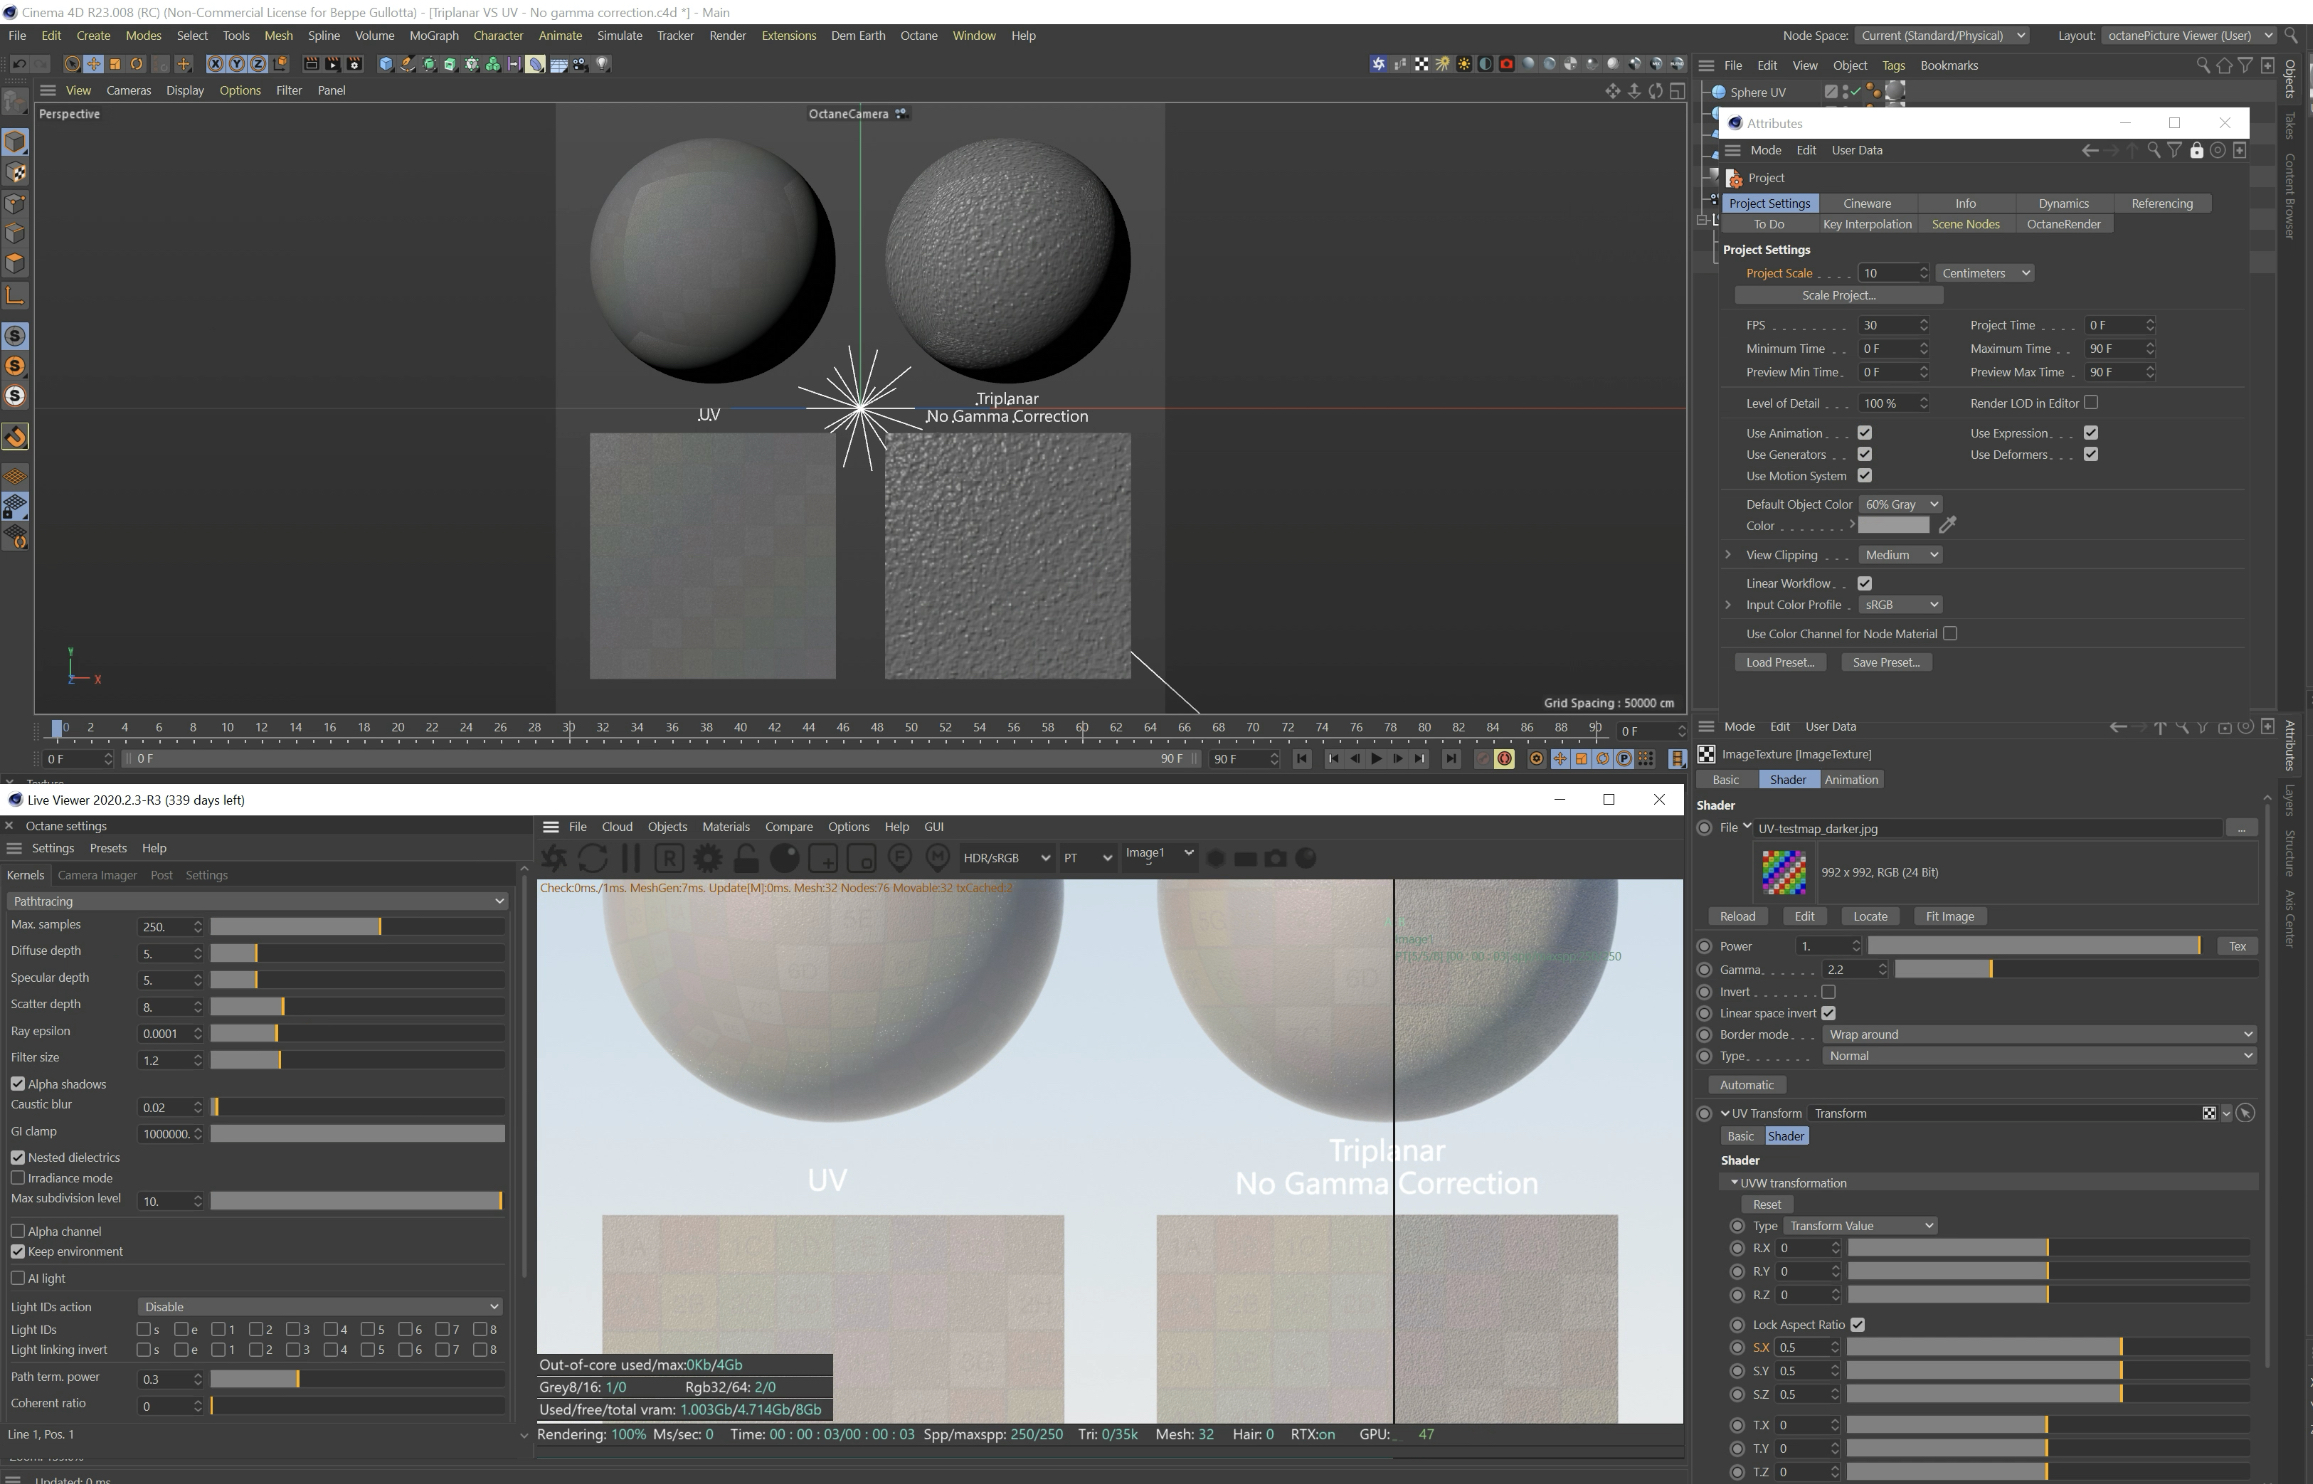This screenshot has width=2313, height=1484.
Task: Click the Reload image button
Action: click(1737, 916)
